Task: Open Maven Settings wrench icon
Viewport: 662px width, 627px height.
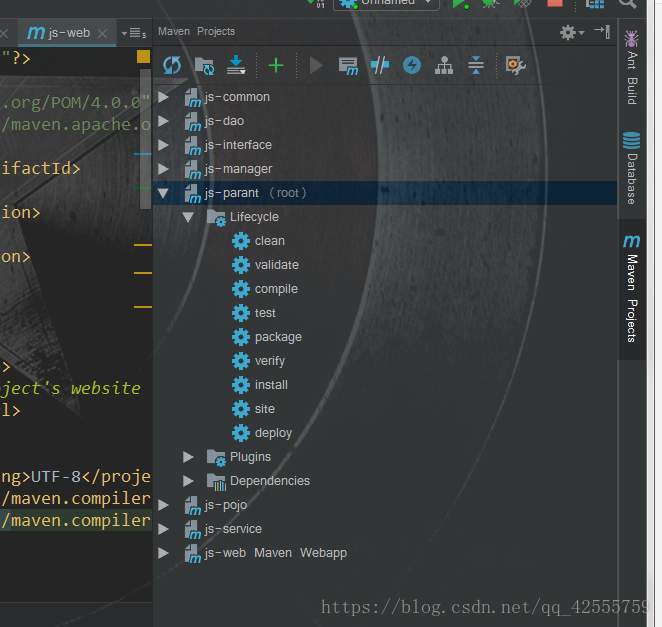Action: click(515, 66)
